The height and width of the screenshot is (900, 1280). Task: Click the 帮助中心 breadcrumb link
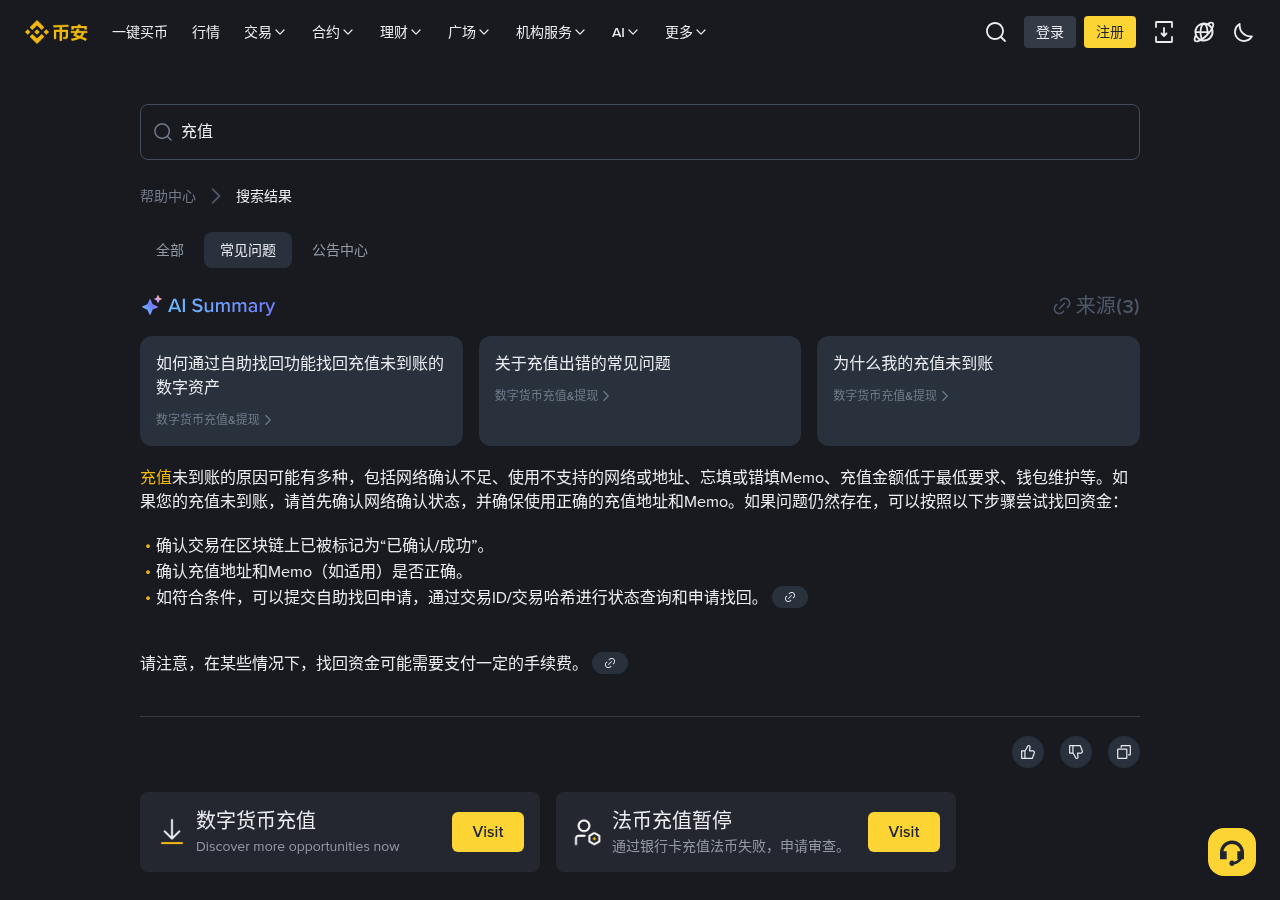pos(168,196)
